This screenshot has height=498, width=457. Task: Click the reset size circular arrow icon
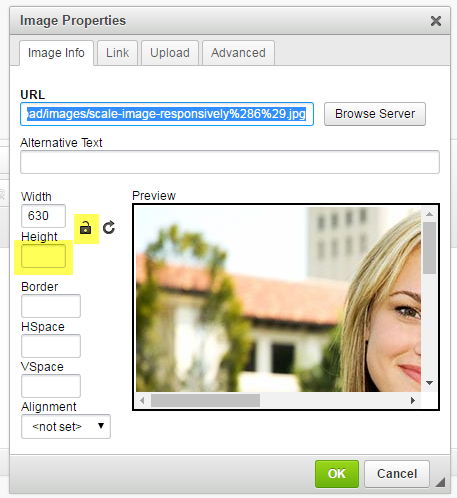coord(109,228)
